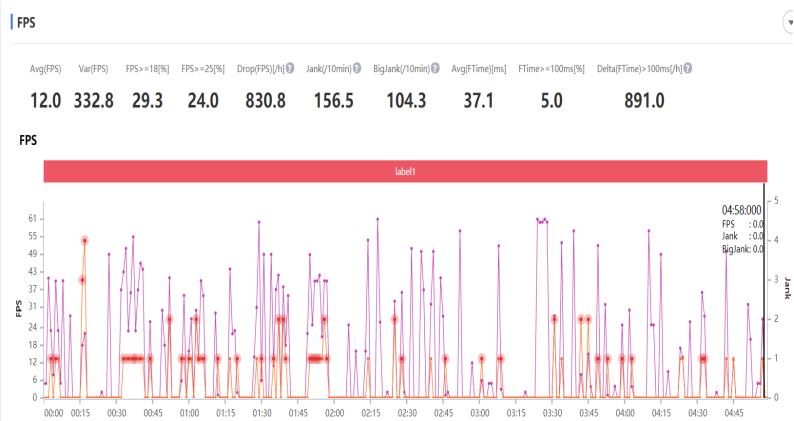794x421 pixels.
Task: Open help icon next to Delta(FTime)>100ms[/h]
Action: [x=688, y=68]
